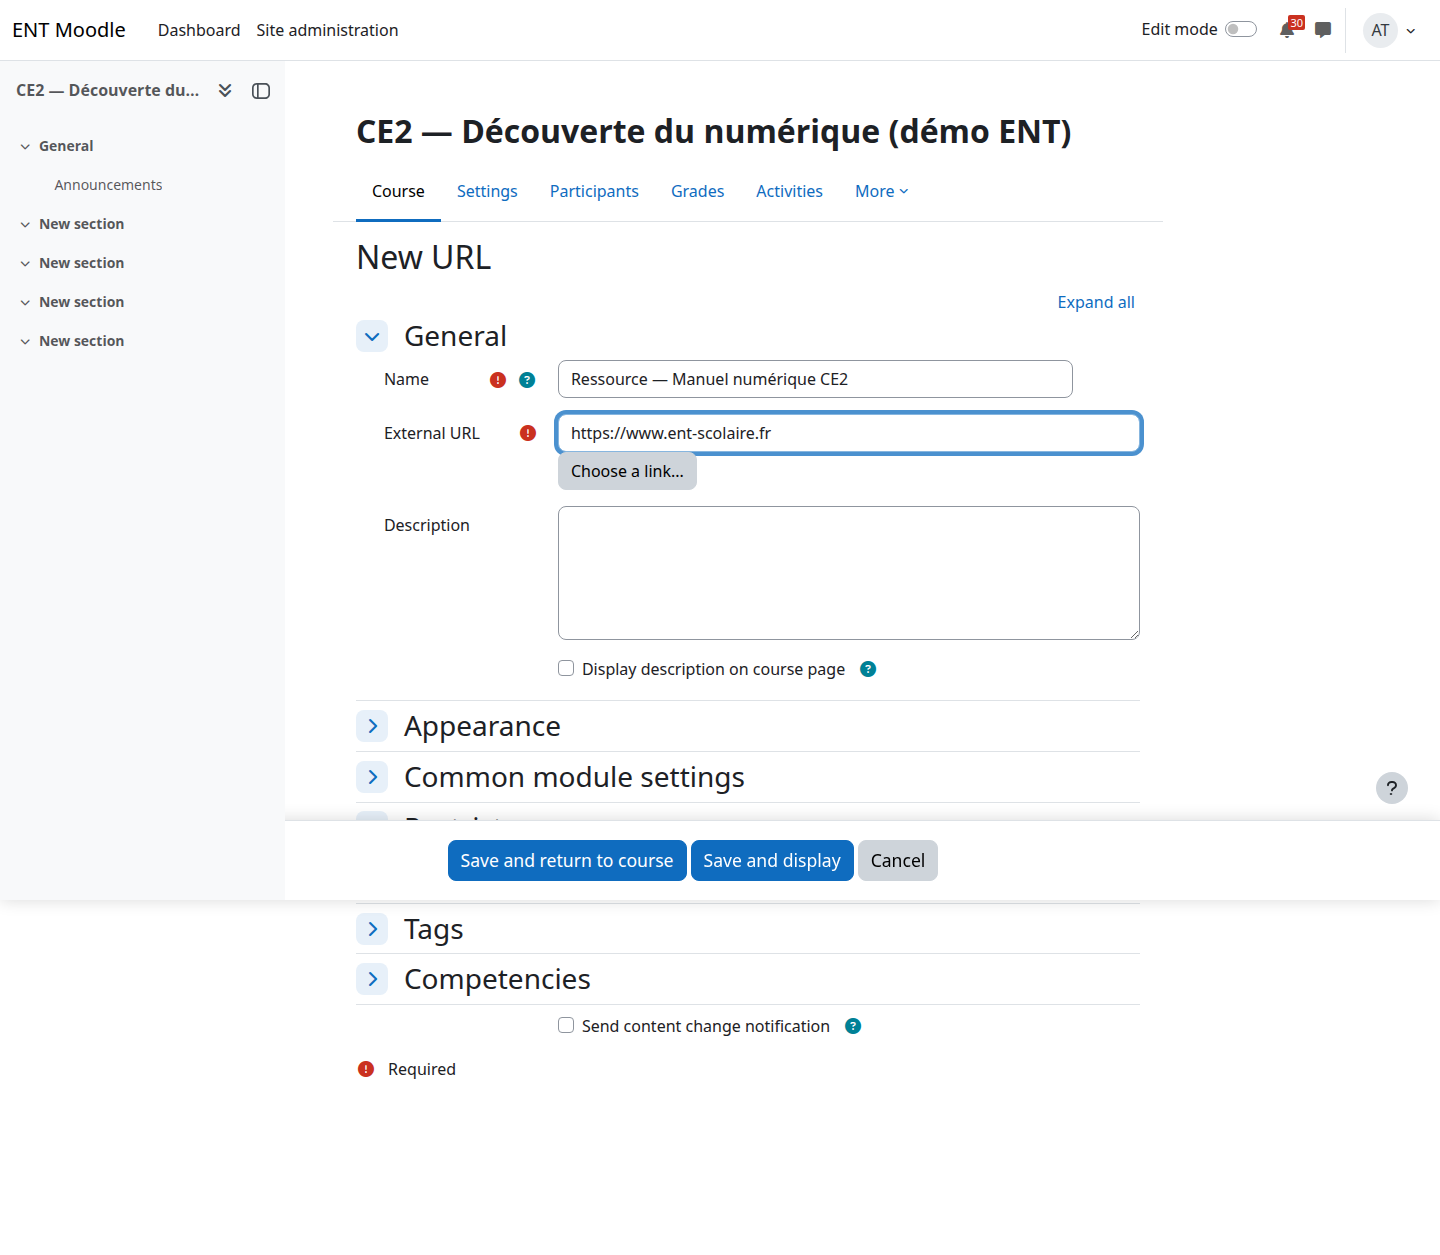
Task: Click Choose a link button
Action: (627, 471)
